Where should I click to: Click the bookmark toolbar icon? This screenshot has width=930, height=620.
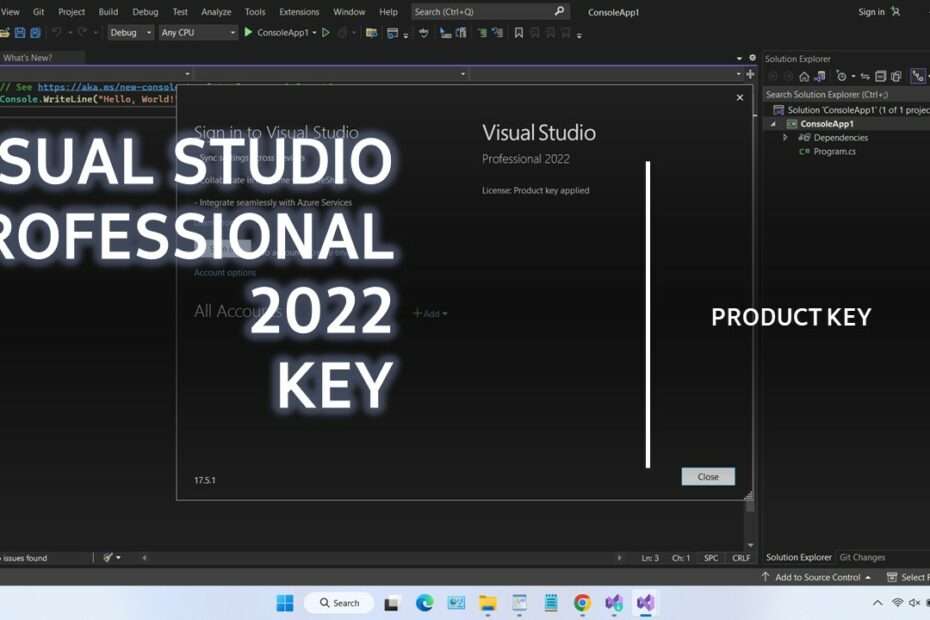point(518,33)
